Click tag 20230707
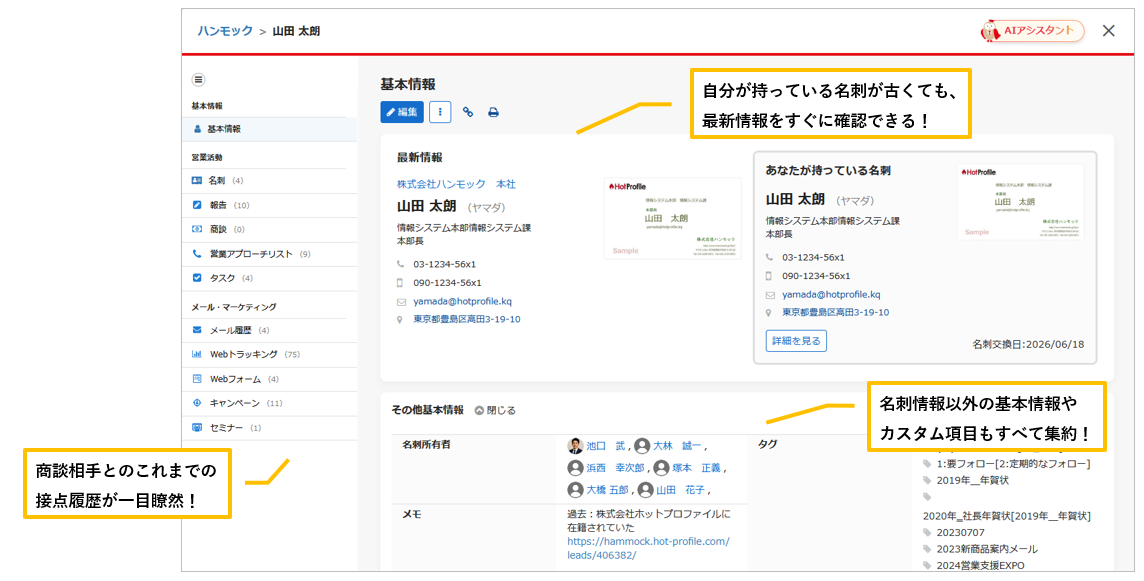The height and width of the screenshot is (581, 1144). point(960,533)
